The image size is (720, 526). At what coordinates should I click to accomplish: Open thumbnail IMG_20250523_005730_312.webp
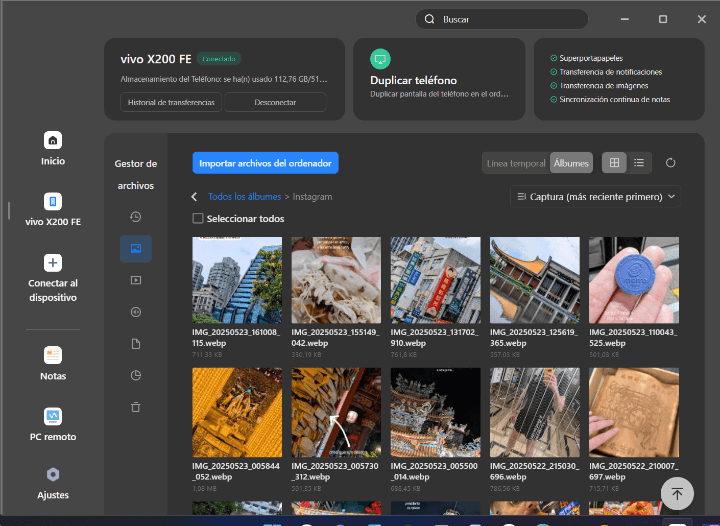336,412
